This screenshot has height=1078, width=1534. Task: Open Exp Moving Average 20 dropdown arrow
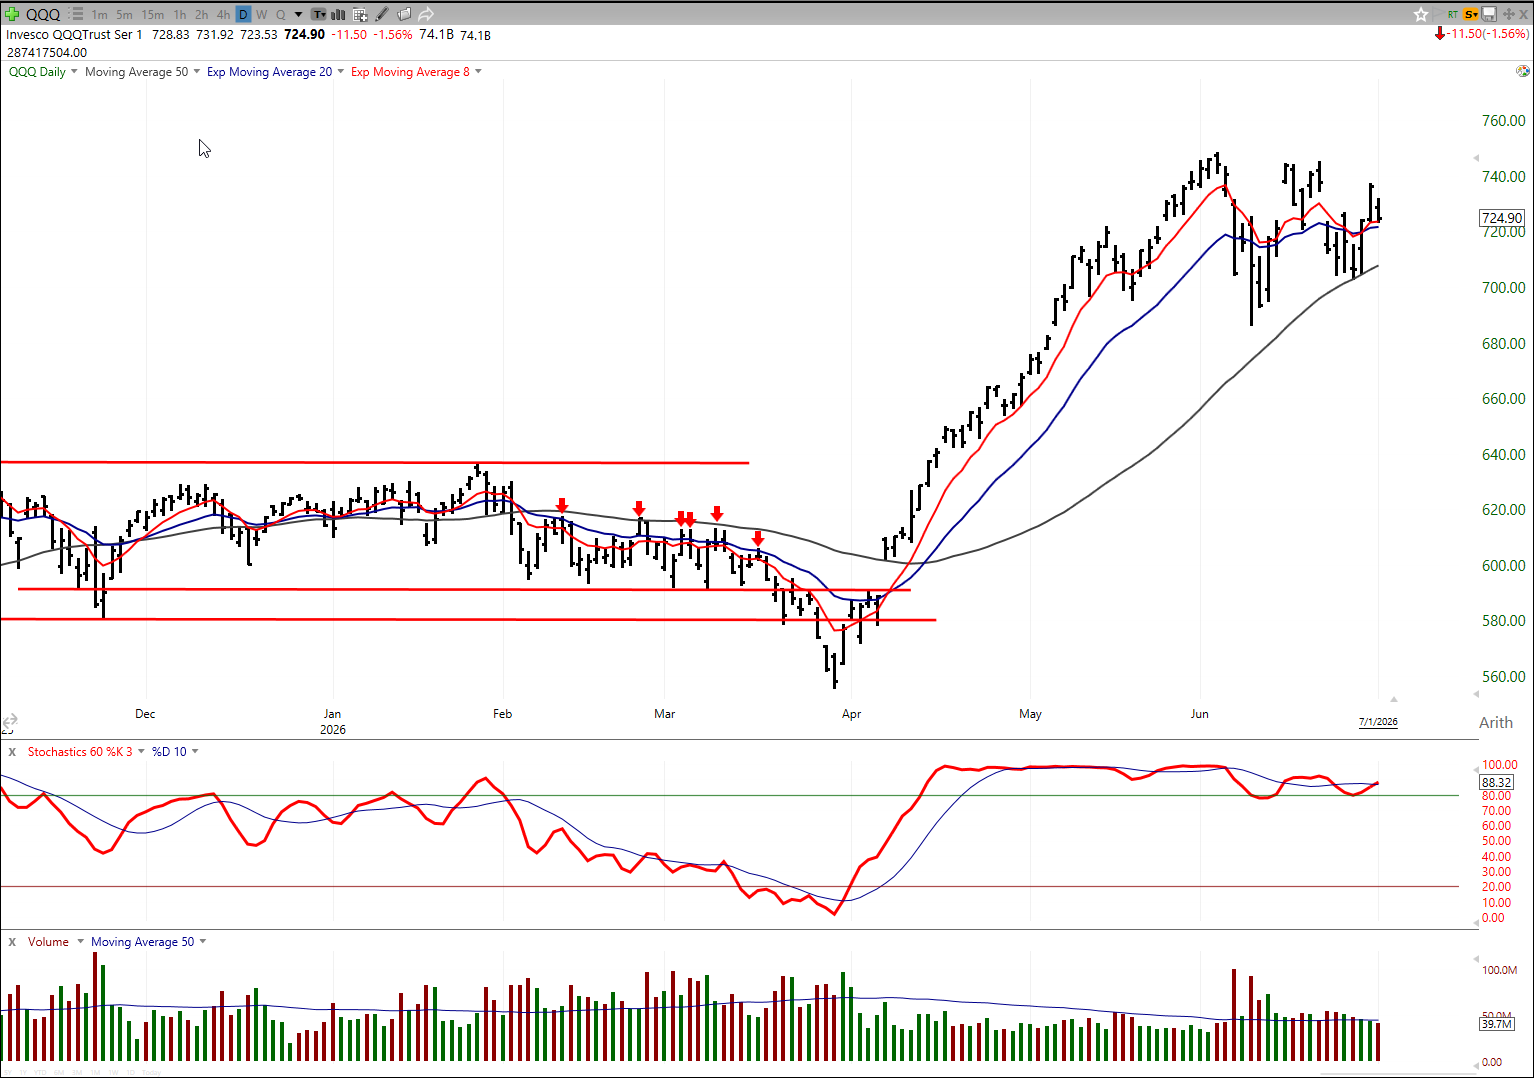(x=340, y=72)
